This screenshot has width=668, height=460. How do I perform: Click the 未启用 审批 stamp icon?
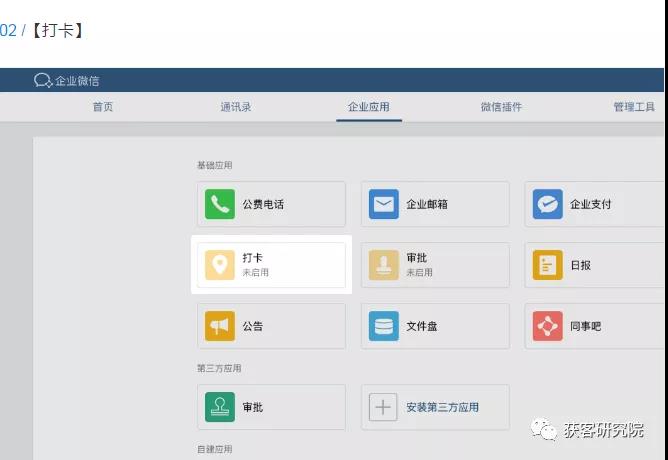click(x=384, y=265)
